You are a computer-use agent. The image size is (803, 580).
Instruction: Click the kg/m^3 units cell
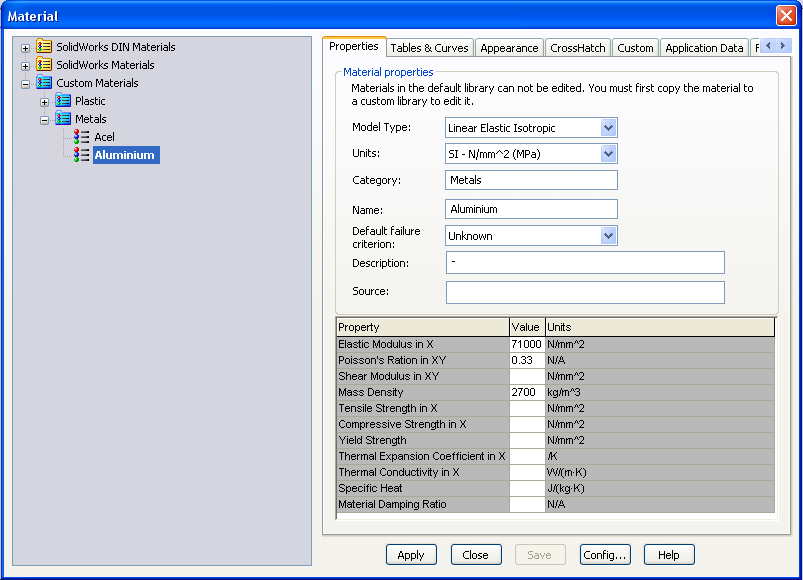(x=660, y=392)
